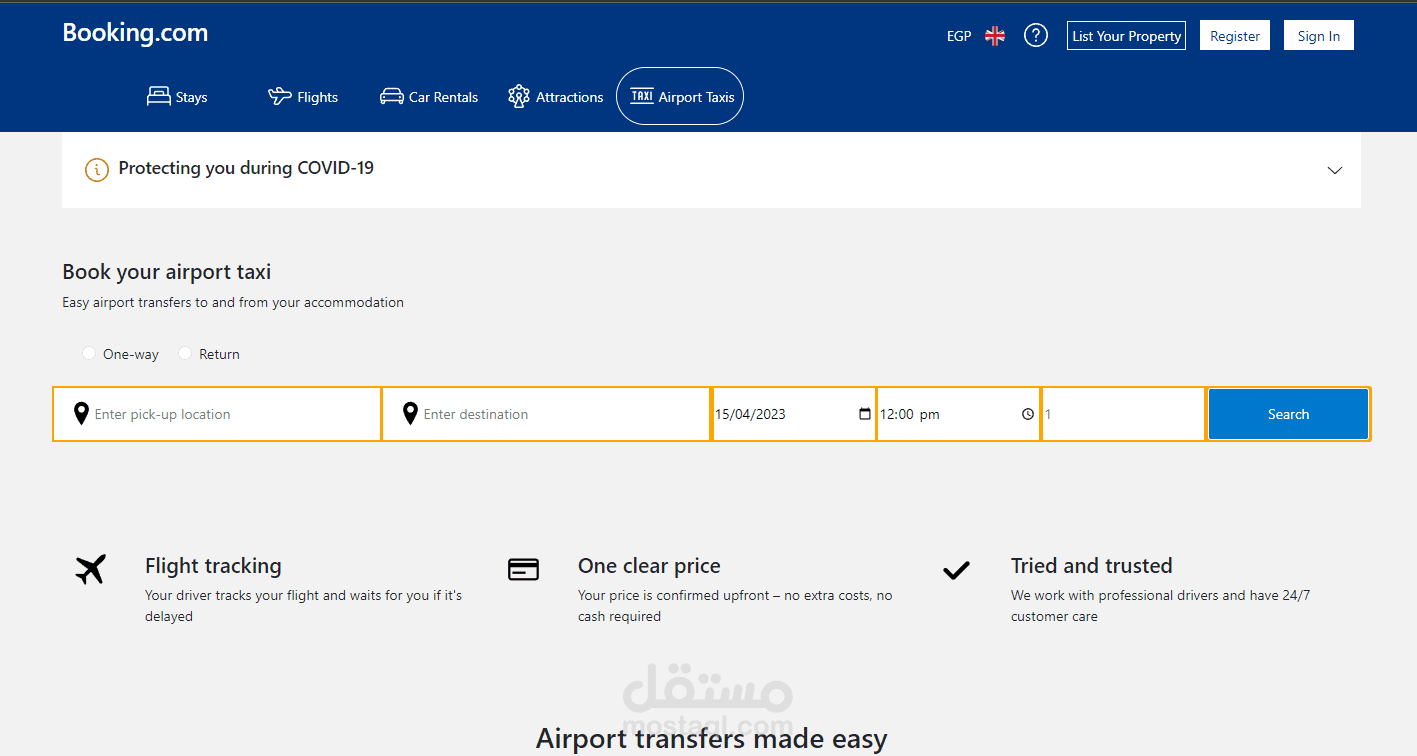Choose the Return trip option

point(184,353)
